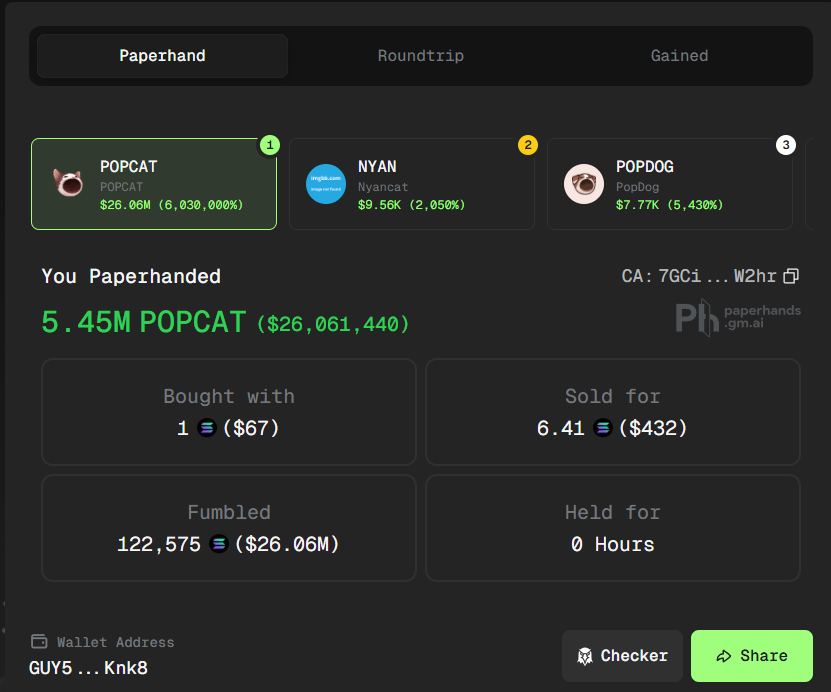Click rank badge 1 on POPCAT card
This screenshot has width=831, height=692.
click(x=270, y=145)
